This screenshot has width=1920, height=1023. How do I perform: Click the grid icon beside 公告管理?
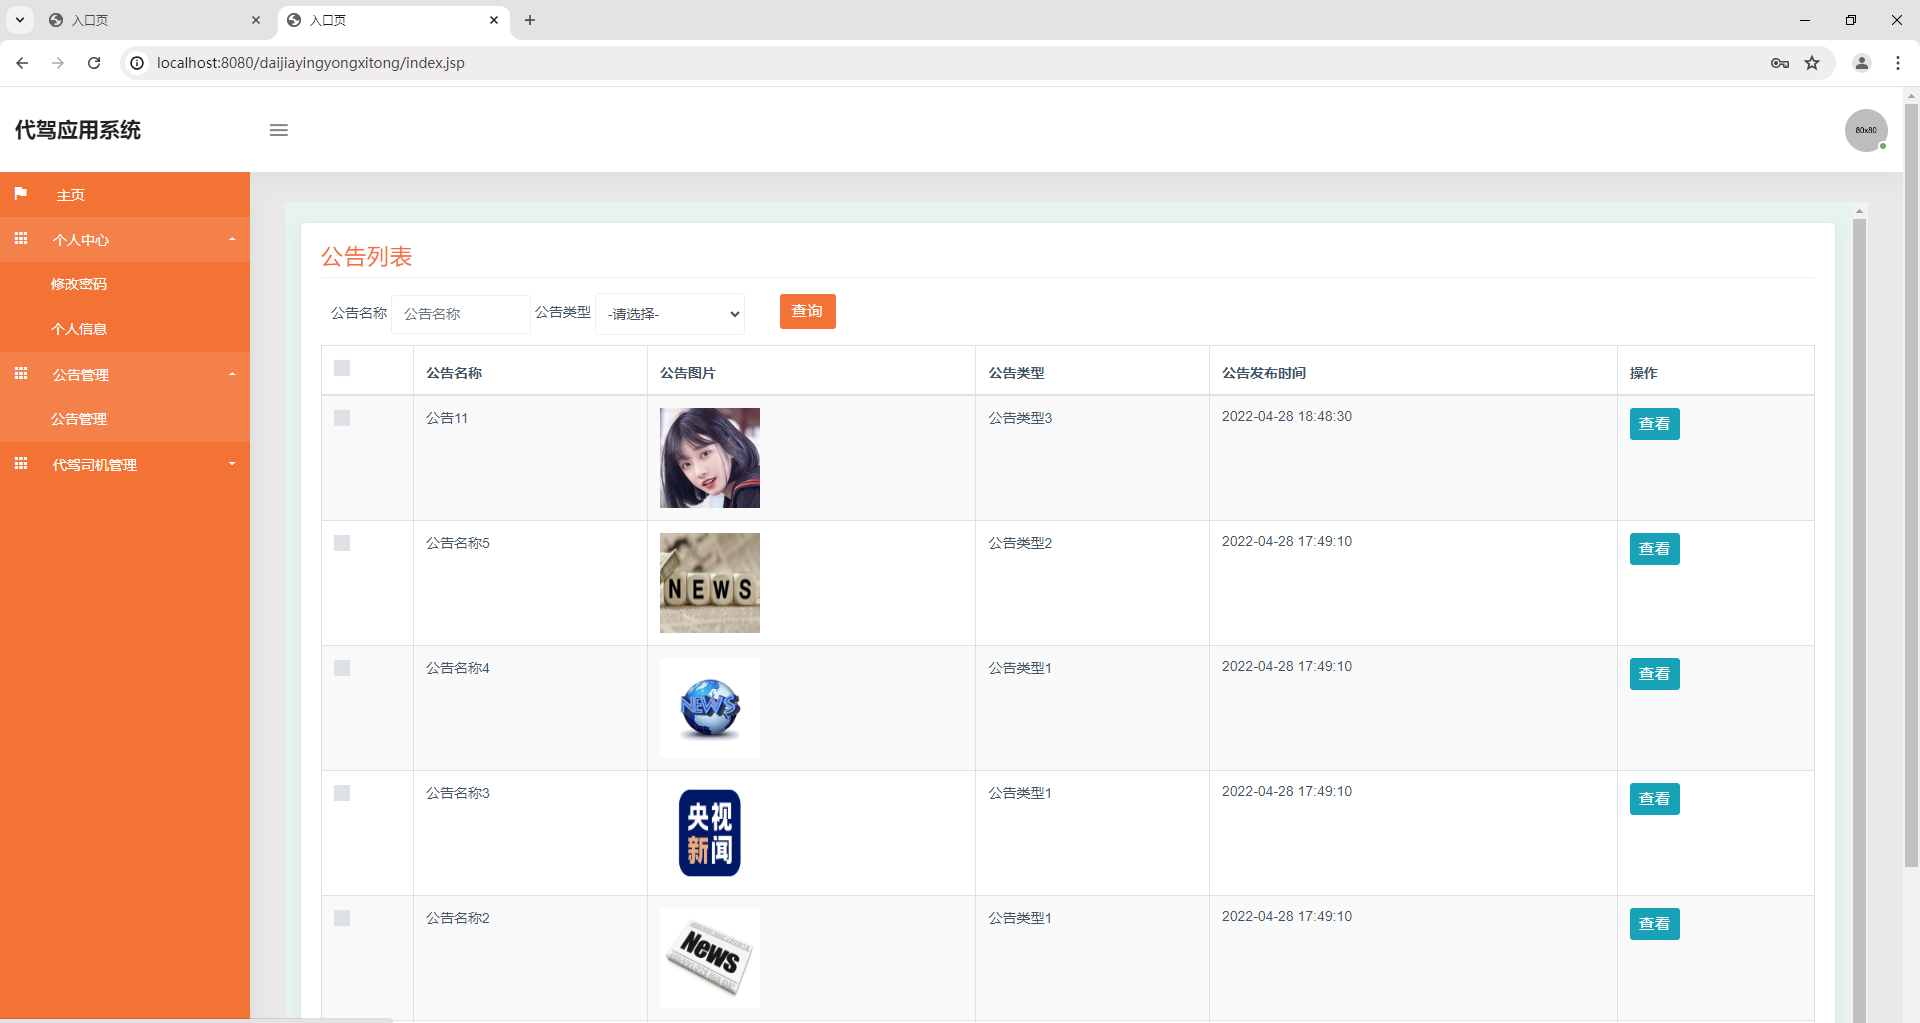(x=21, y=374)
